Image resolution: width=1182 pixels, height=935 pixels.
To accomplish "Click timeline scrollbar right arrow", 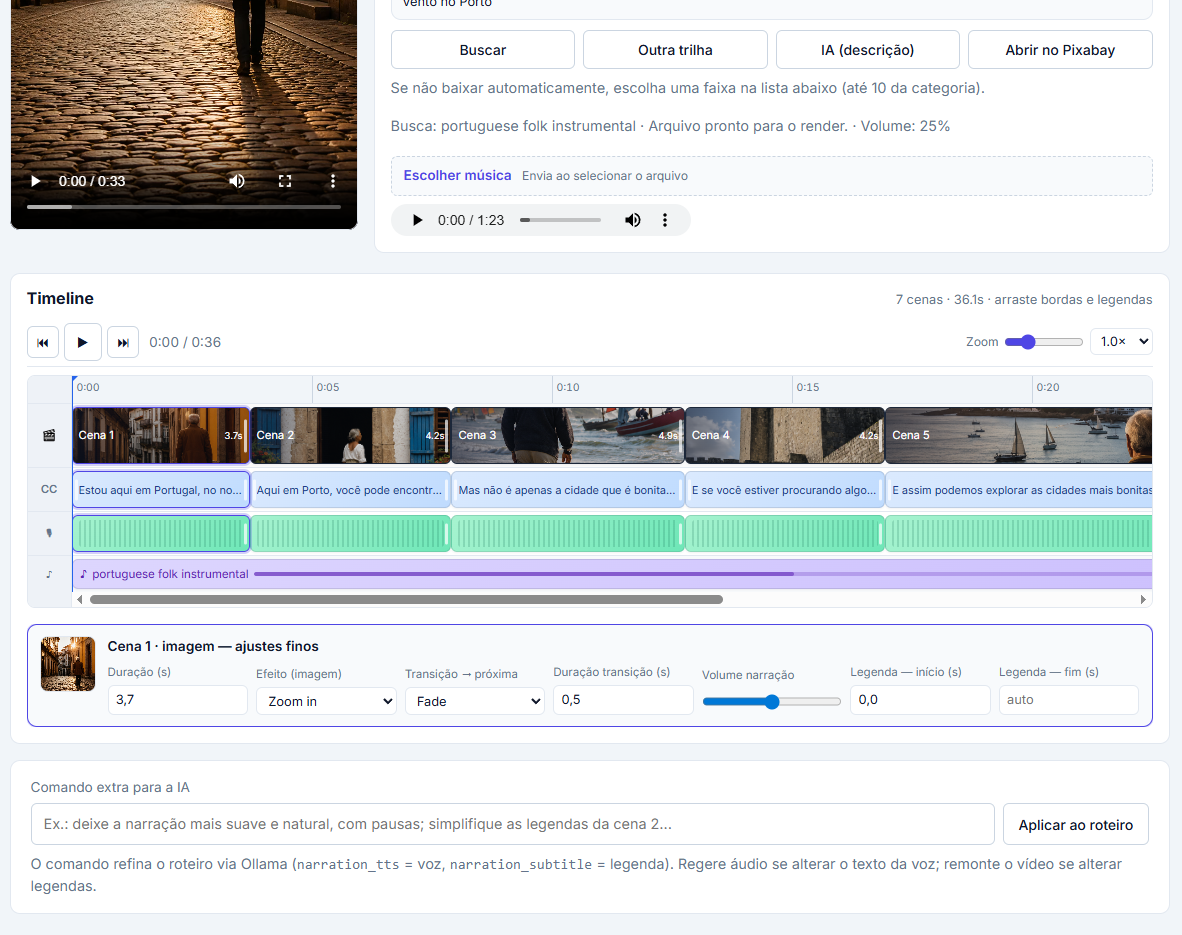I will click(x=1144, y=599).
